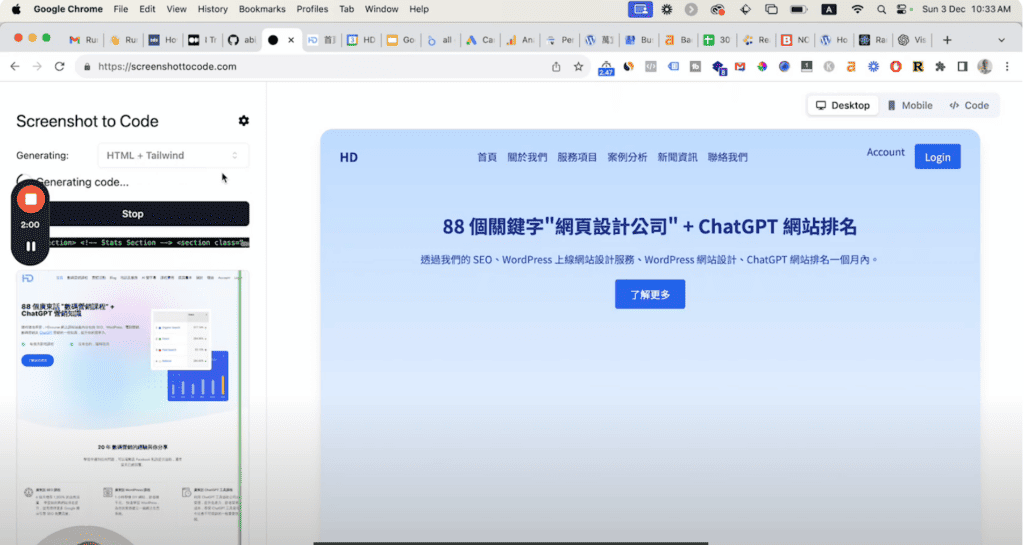Click the share icon in the address bar
1024x545 pixels.
click(556, 67)
